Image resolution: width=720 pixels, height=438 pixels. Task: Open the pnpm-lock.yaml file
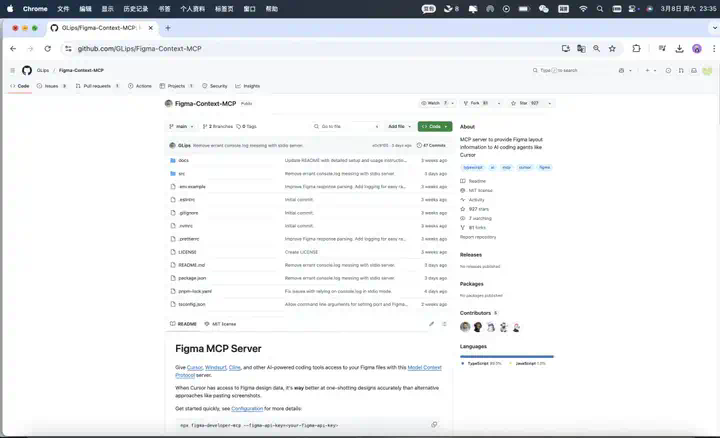coord(195,292)
